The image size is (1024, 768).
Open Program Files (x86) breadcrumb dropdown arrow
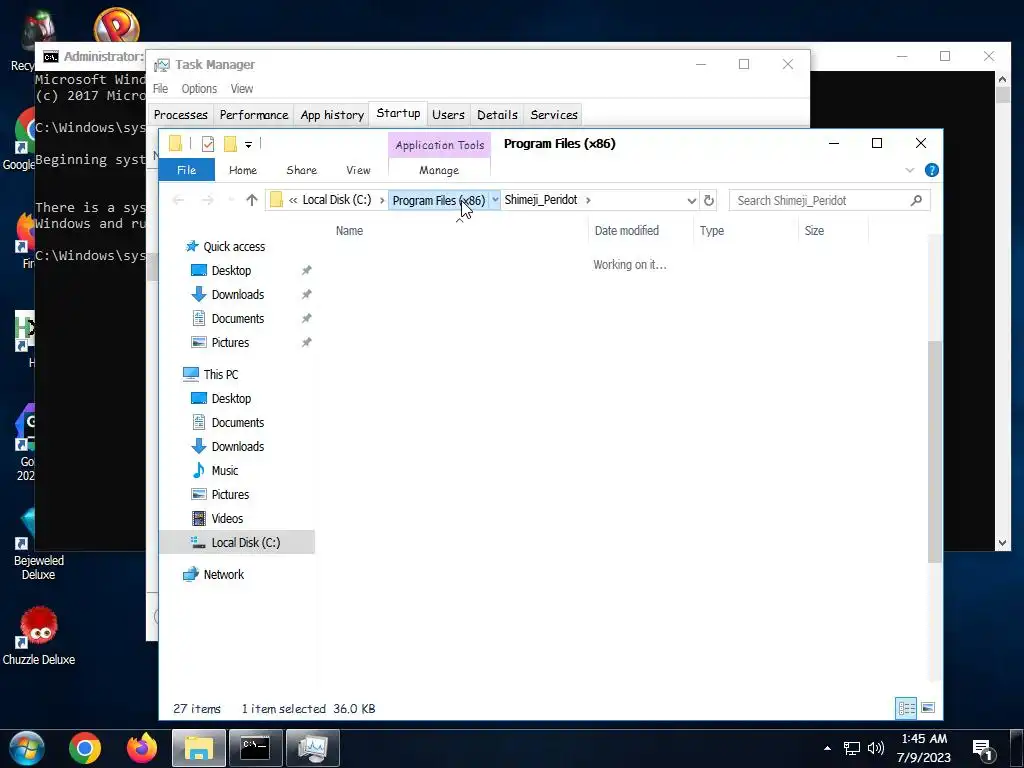point(495,200)
